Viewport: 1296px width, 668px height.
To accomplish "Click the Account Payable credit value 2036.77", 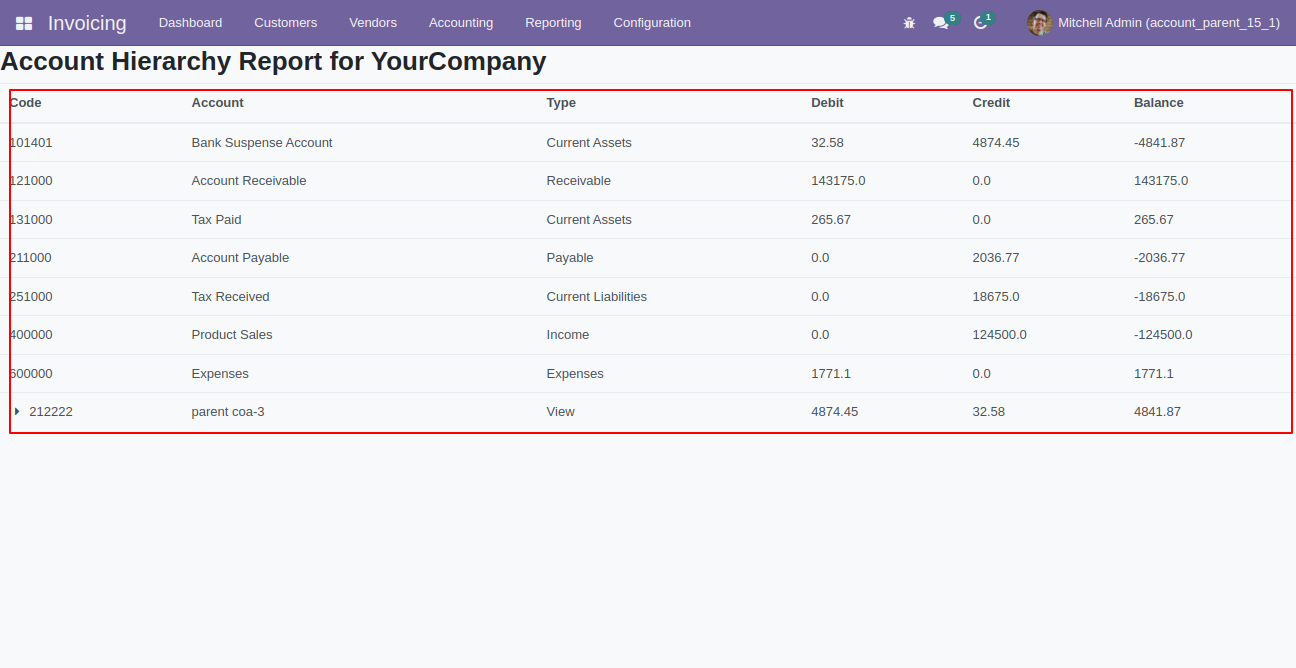I will [x=996, y=258].
